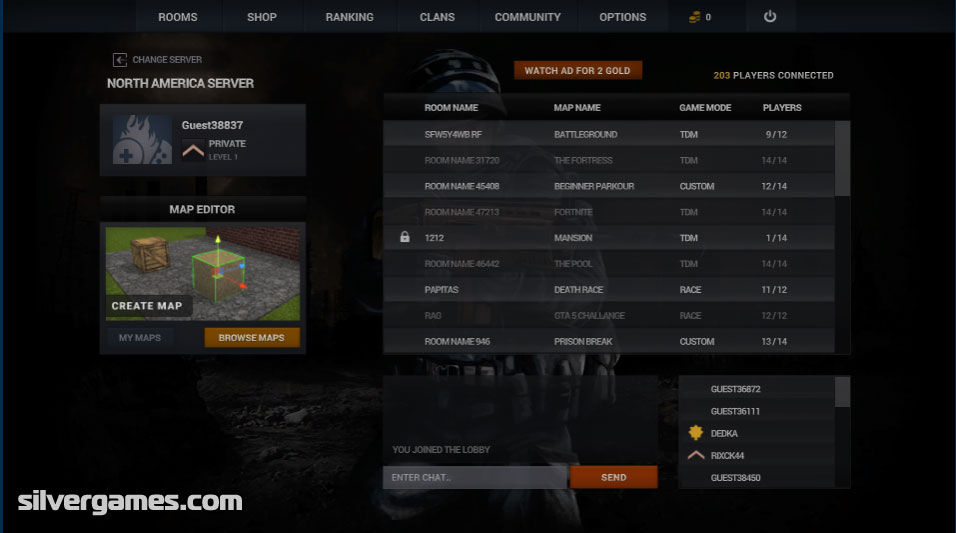Click the Change Server back-arrow icon
The height and width of the screenshot is (533, 956).
[x=120, y=60]
